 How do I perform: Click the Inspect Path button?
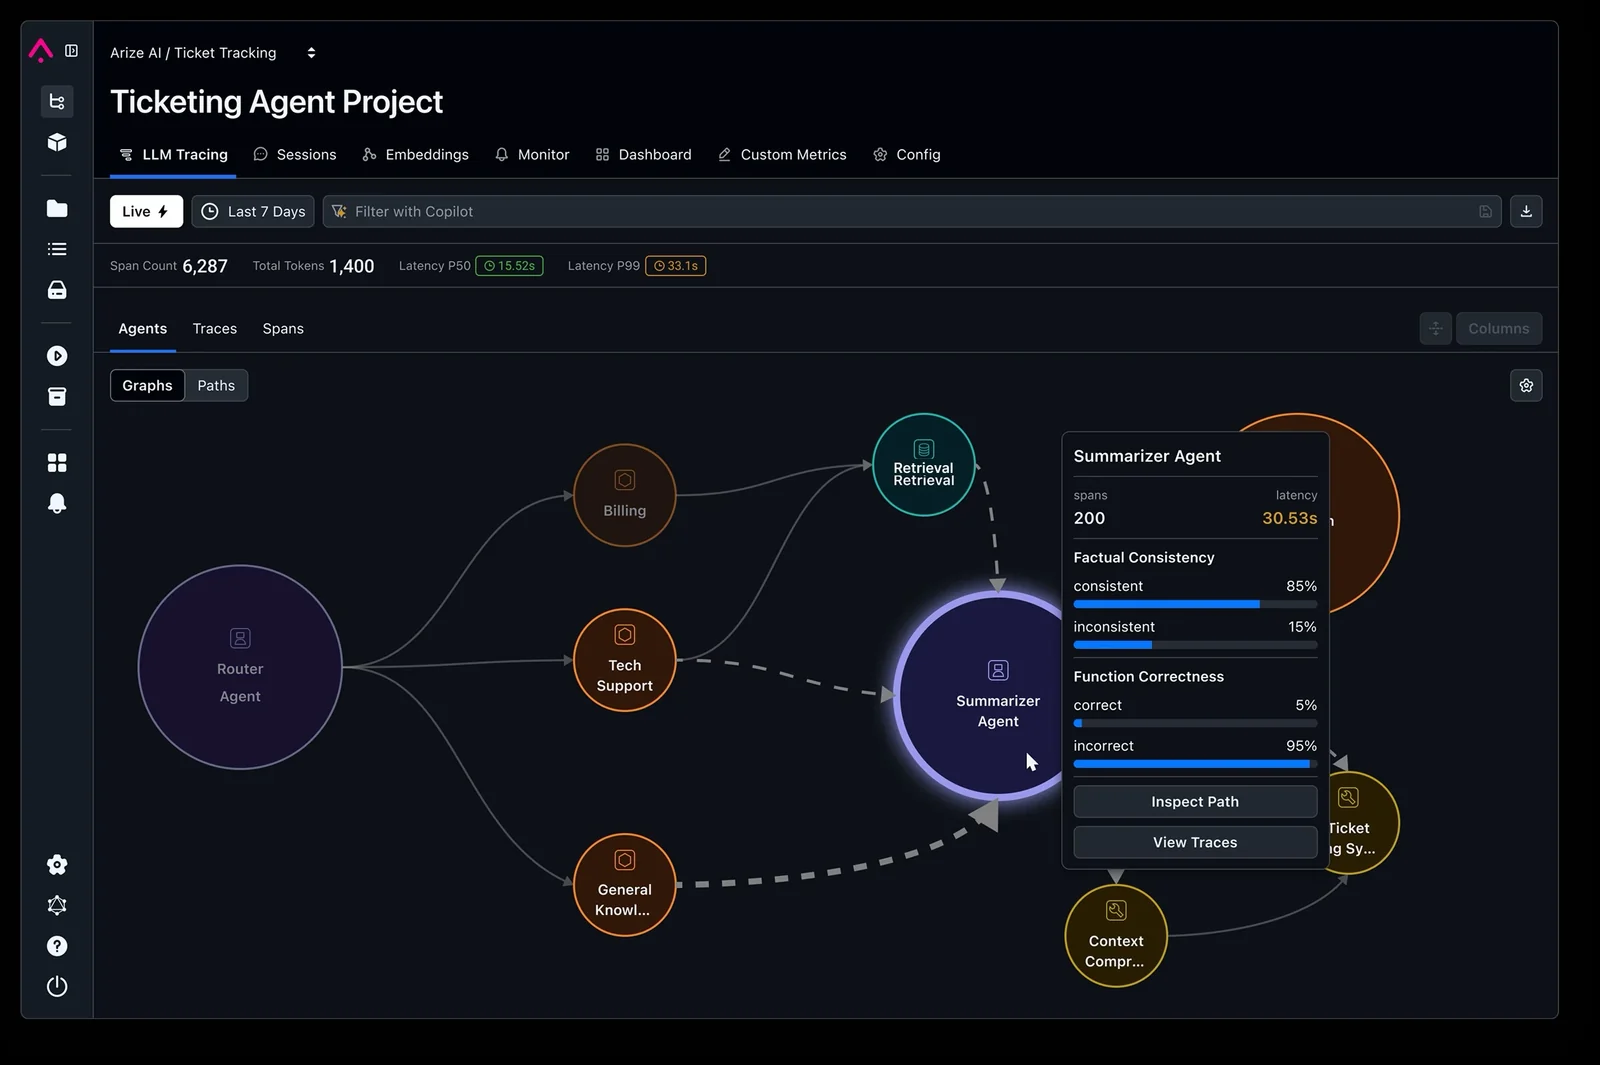[1194, 801]
